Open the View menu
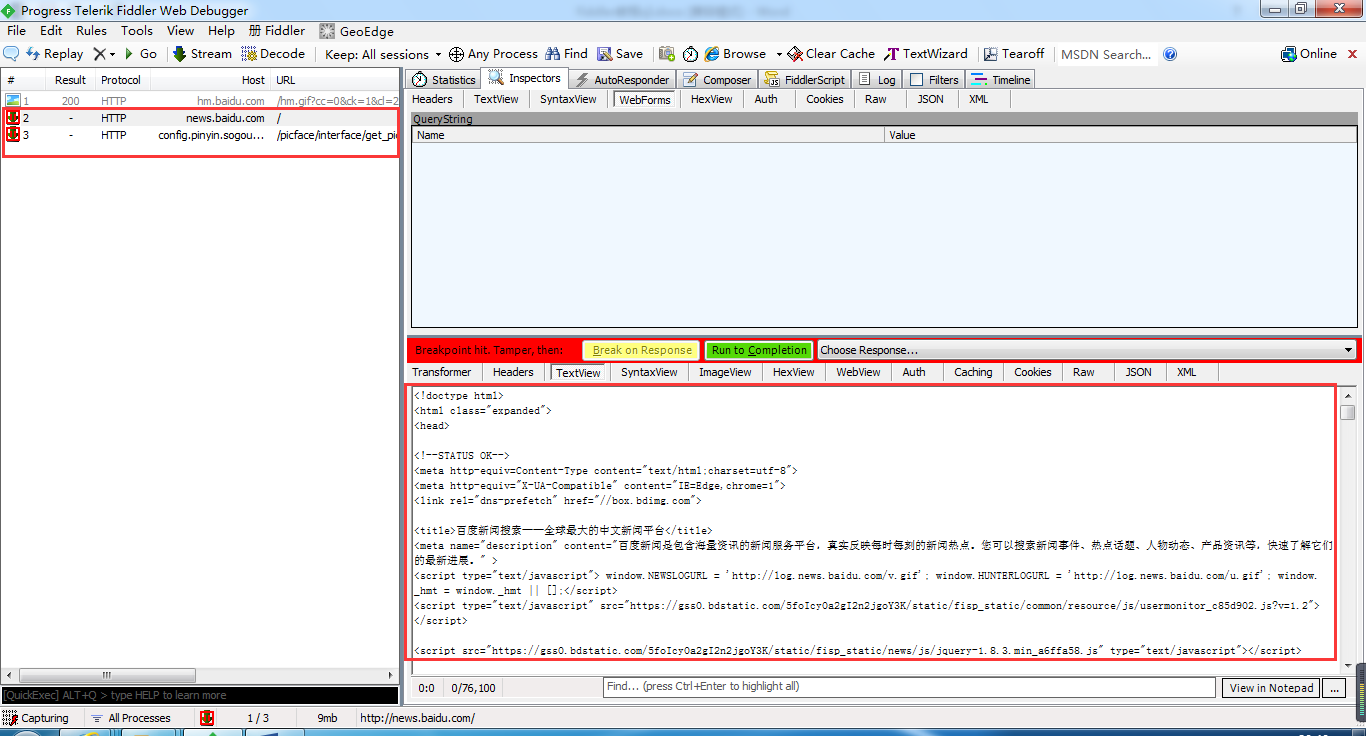This screenshot has height=736, width=1366. (181, 31)
